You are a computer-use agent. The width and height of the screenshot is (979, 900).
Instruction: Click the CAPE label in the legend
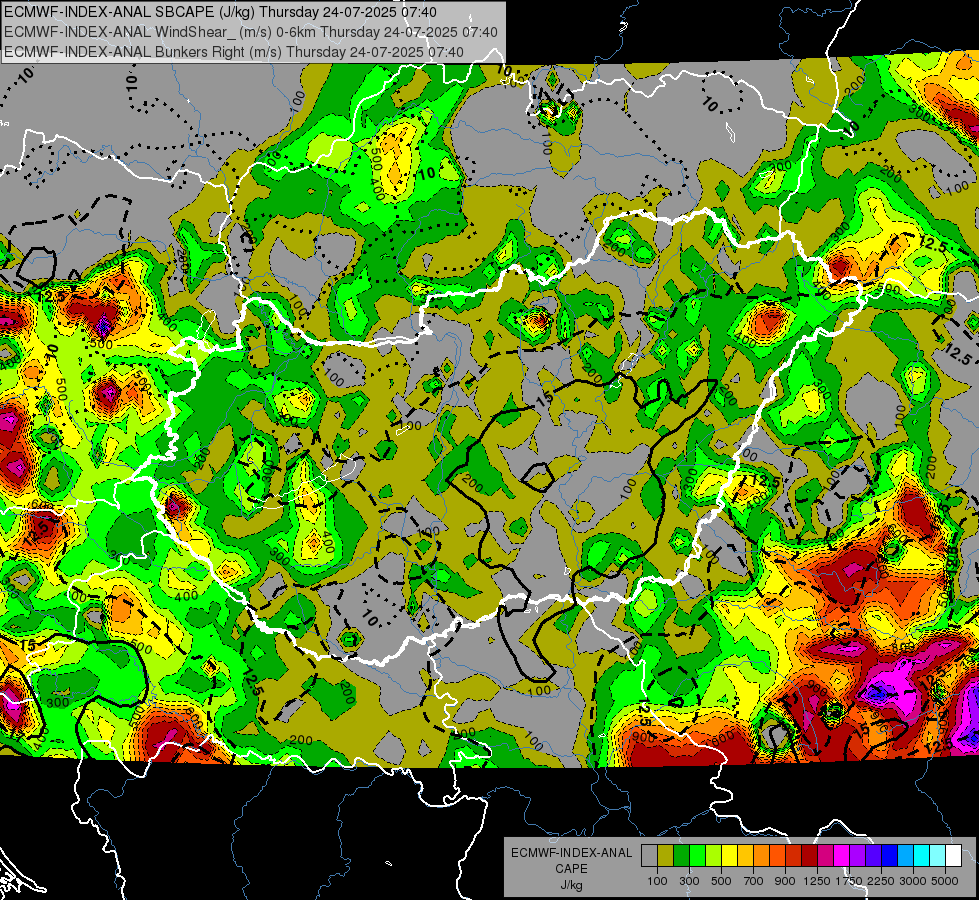pyautogui.click(x=571, y=868)
